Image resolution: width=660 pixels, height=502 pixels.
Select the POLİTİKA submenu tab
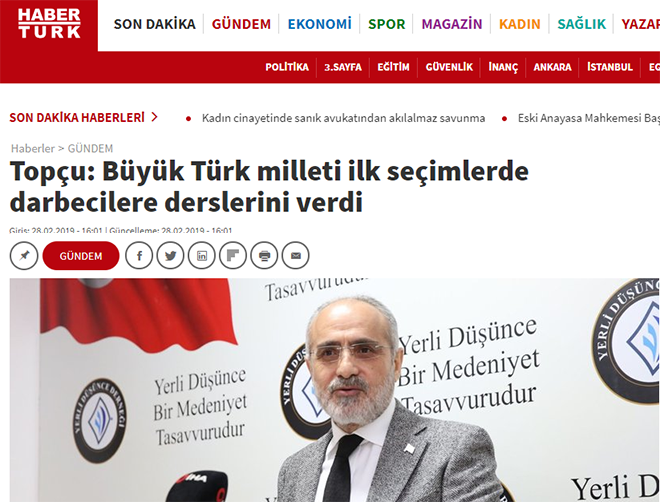point(287,67)
